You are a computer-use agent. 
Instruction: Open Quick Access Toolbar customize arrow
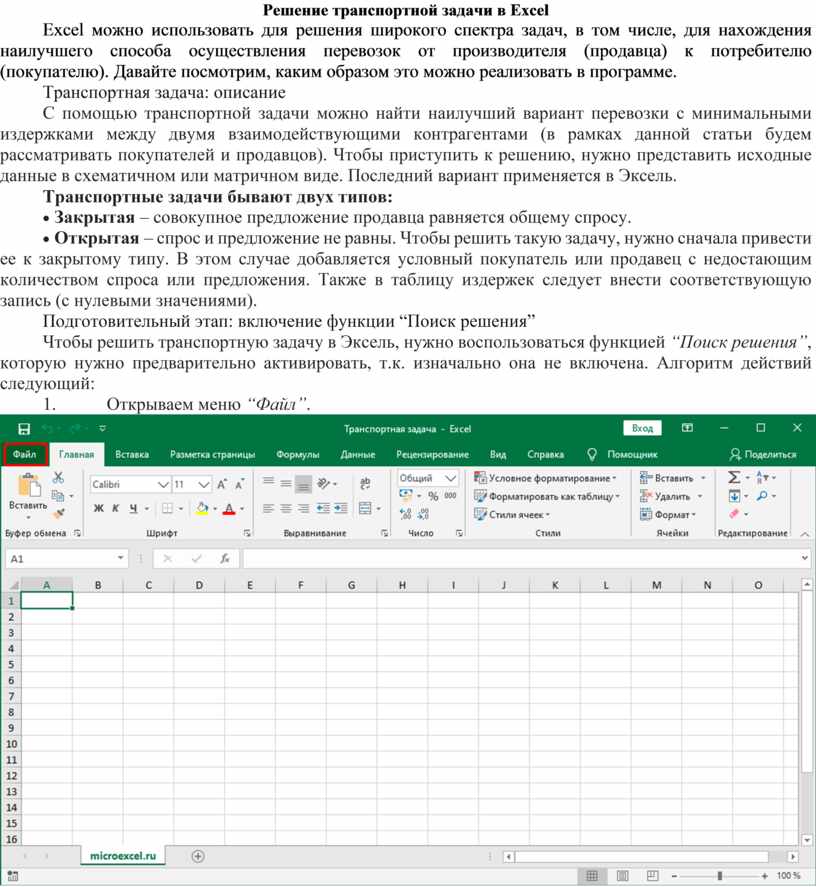point(102,428)
